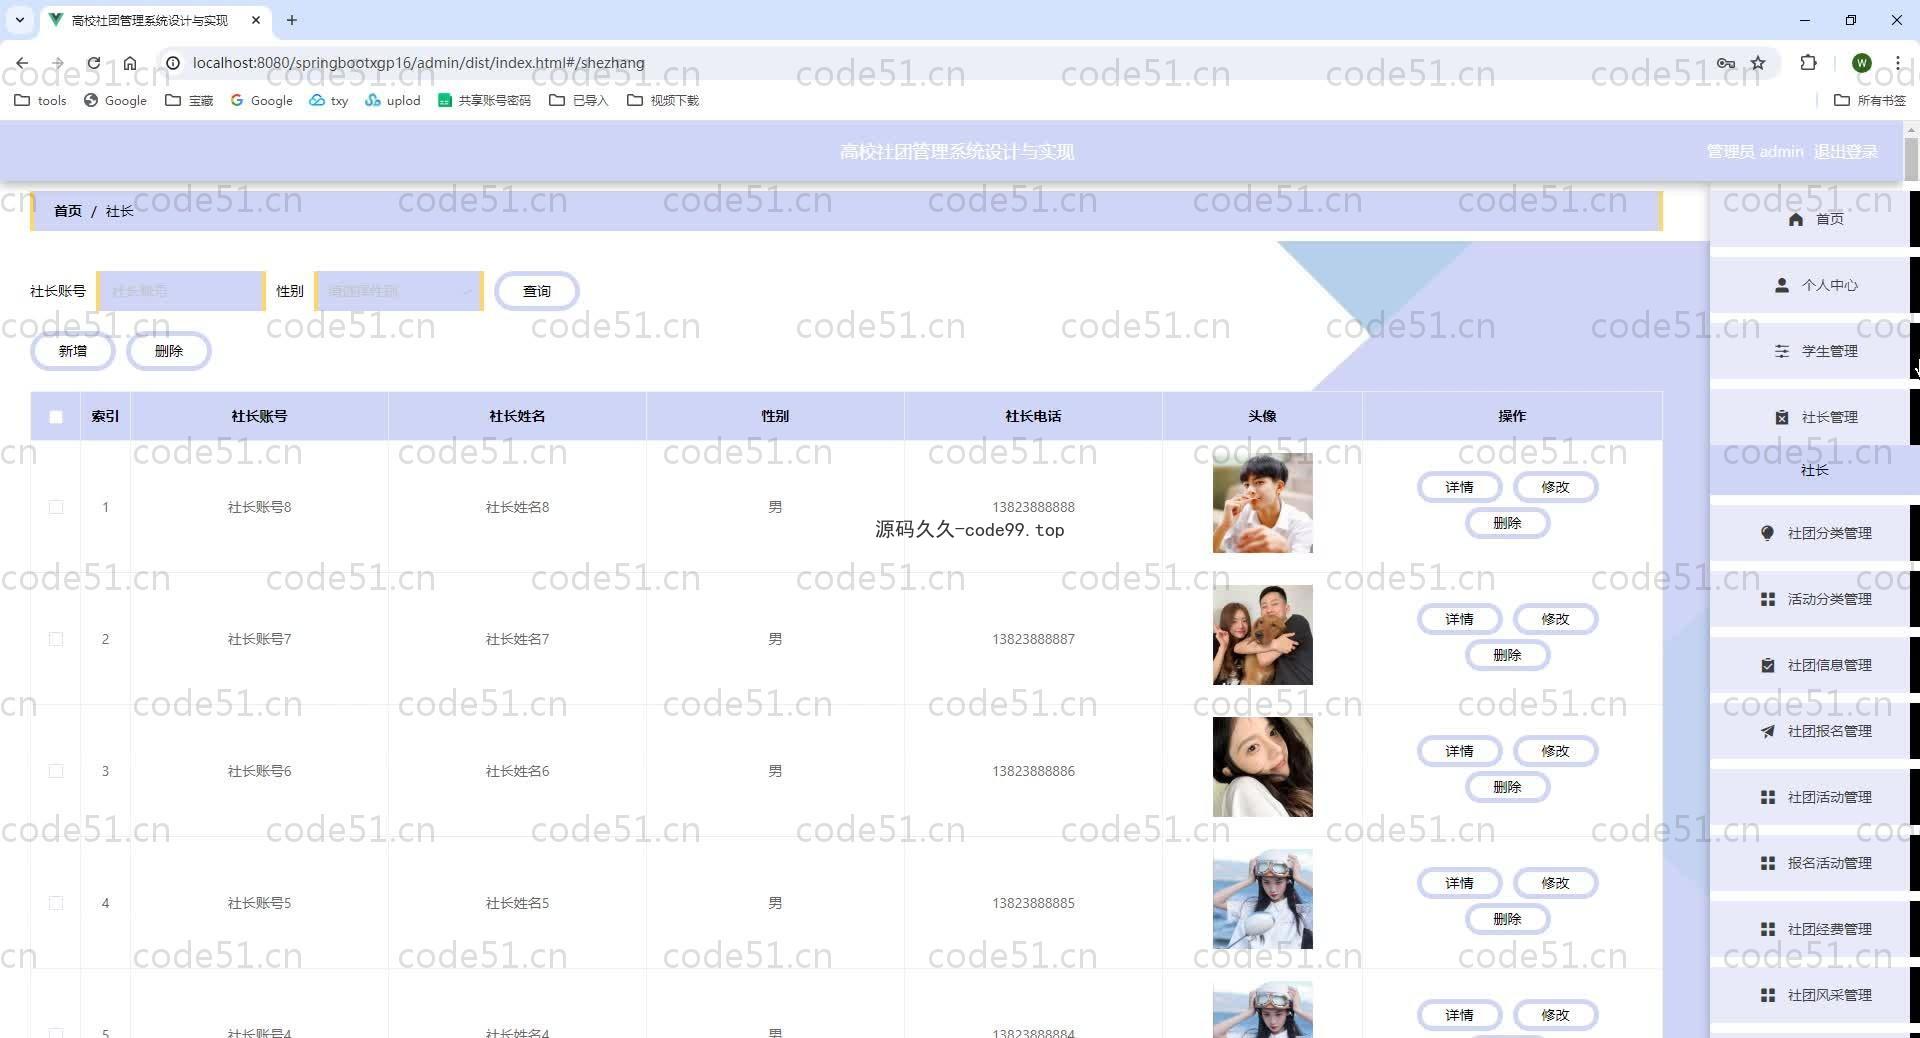The image size is (1920, 1038).
Task: Open the 个人中心 menu text
Action: tap(1830, 285)
